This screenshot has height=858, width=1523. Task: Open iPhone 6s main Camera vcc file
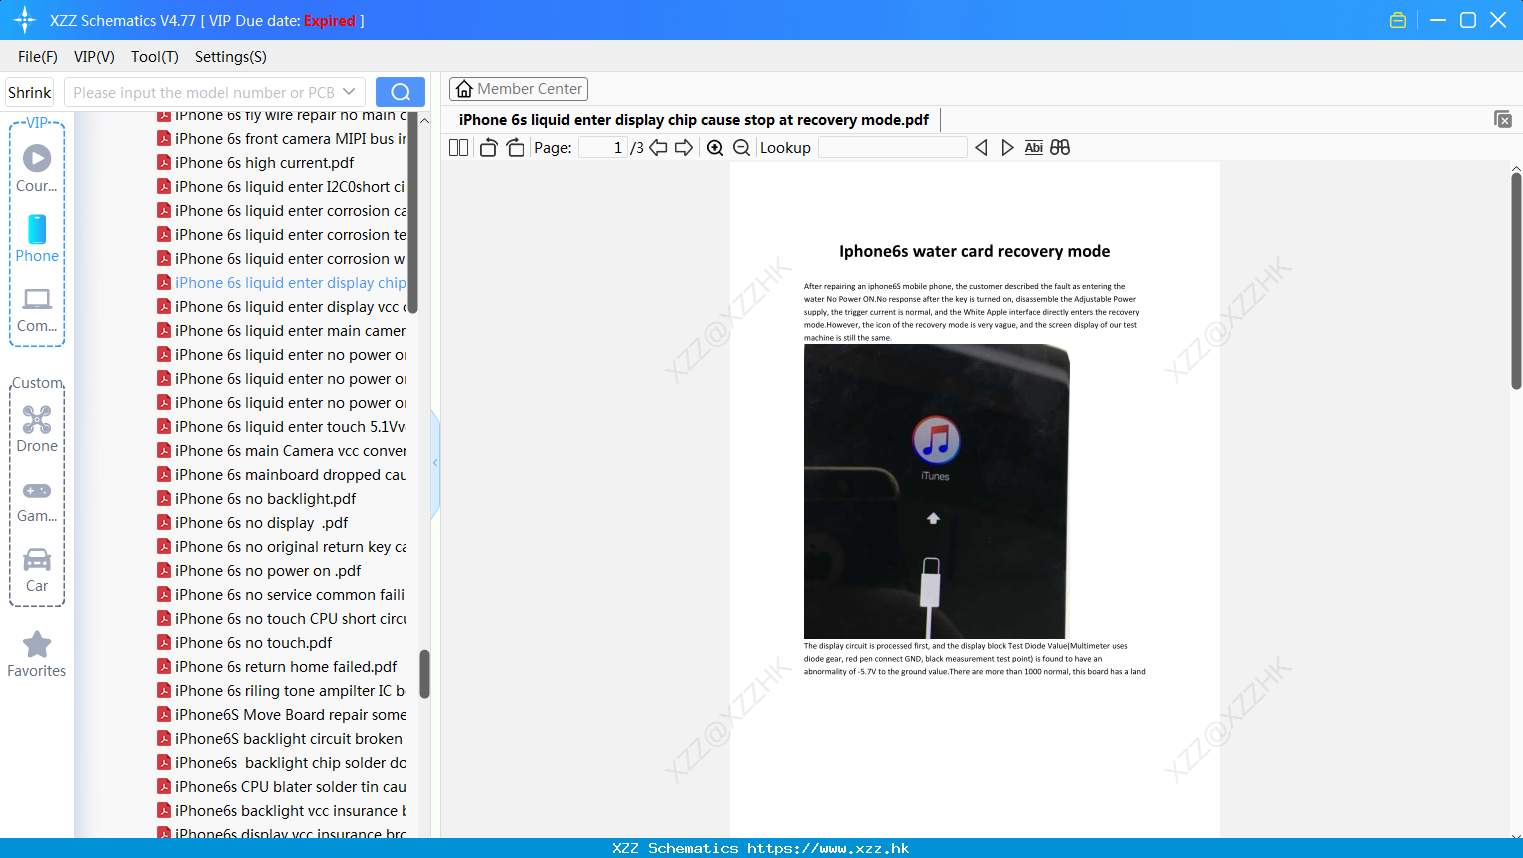pos(282,451)
